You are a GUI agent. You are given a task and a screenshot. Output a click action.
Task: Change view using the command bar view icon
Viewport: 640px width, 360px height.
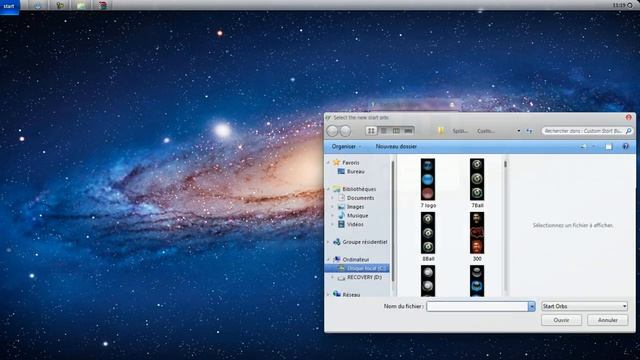tap(584, 147)
